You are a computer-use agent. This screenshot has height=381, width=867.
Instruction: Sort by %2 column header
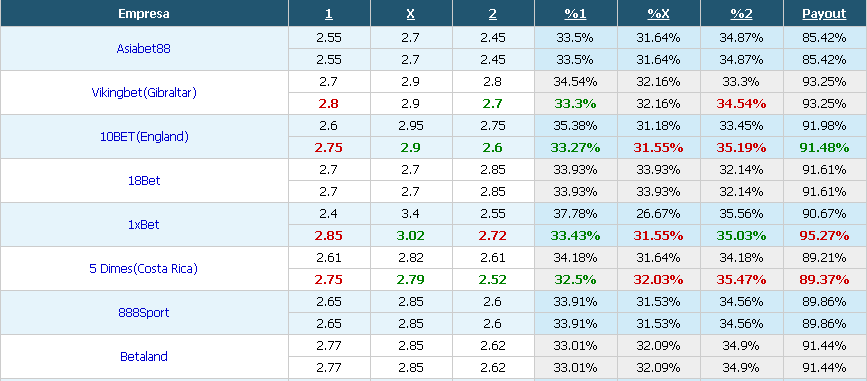coord(741,14)
